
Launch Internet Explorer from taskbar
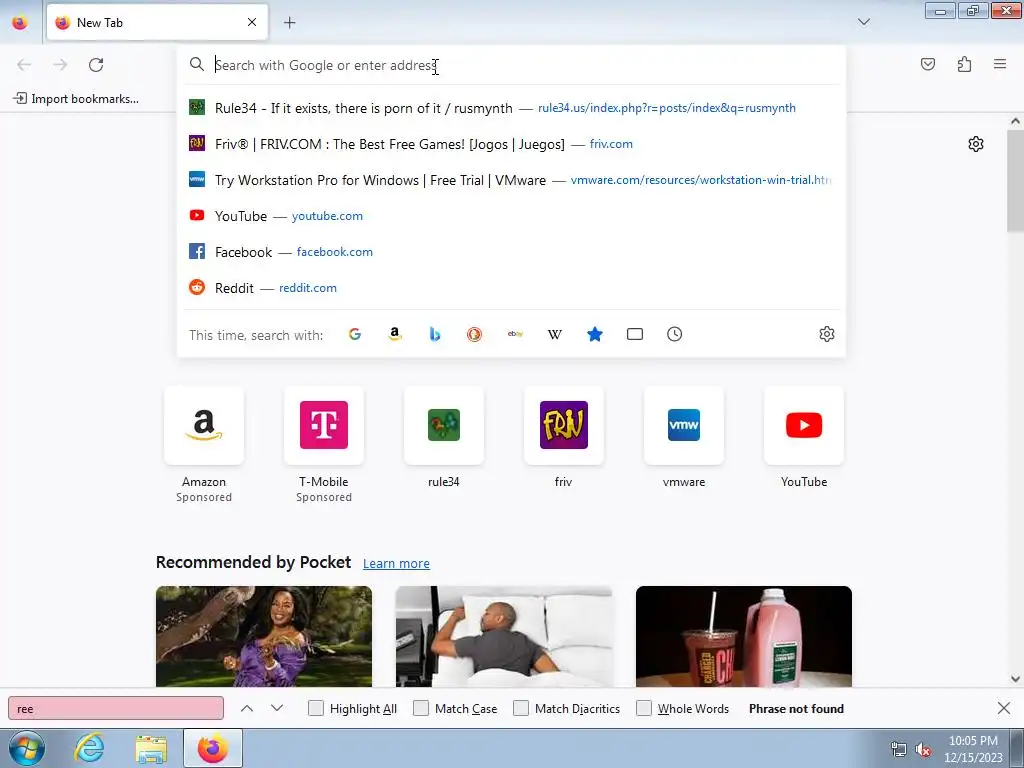[89, 748]
